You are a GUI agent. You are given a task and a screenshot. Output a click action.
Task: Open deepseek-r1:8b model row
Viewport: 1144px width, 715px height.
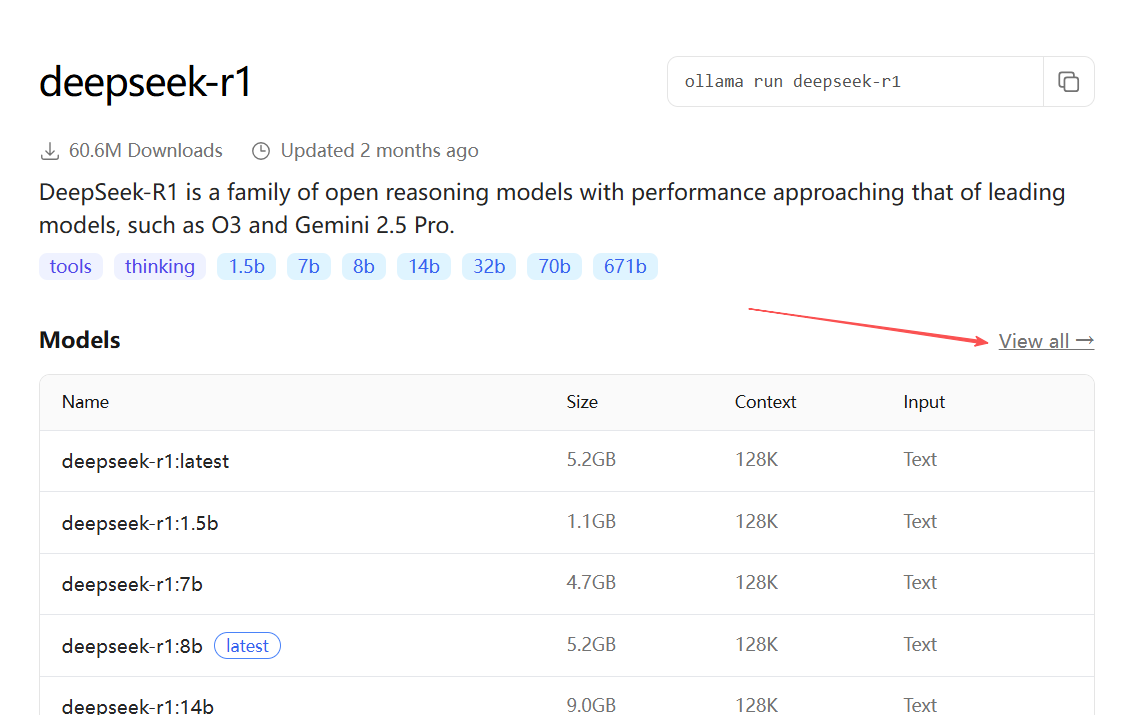567,646
